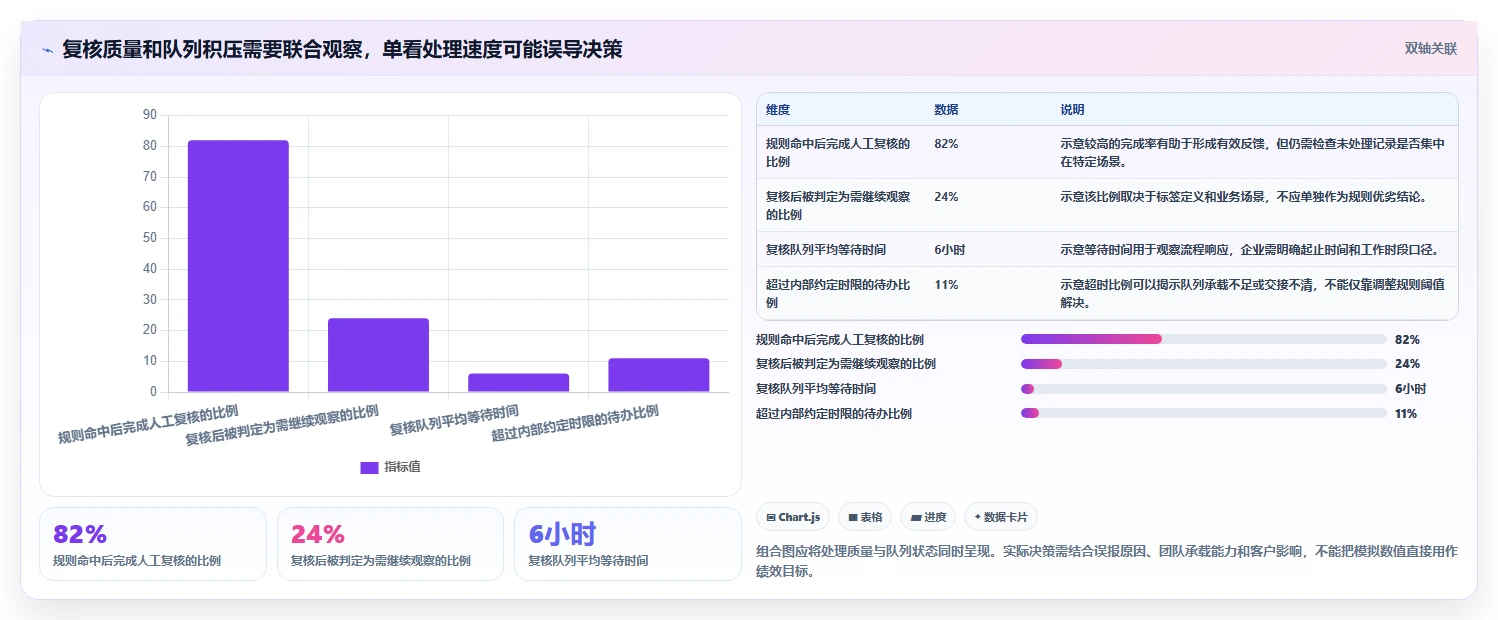Click the chart x-axis label 超过内部约定时限的待办比例
1498x620 pixels.
coord(575,423)
